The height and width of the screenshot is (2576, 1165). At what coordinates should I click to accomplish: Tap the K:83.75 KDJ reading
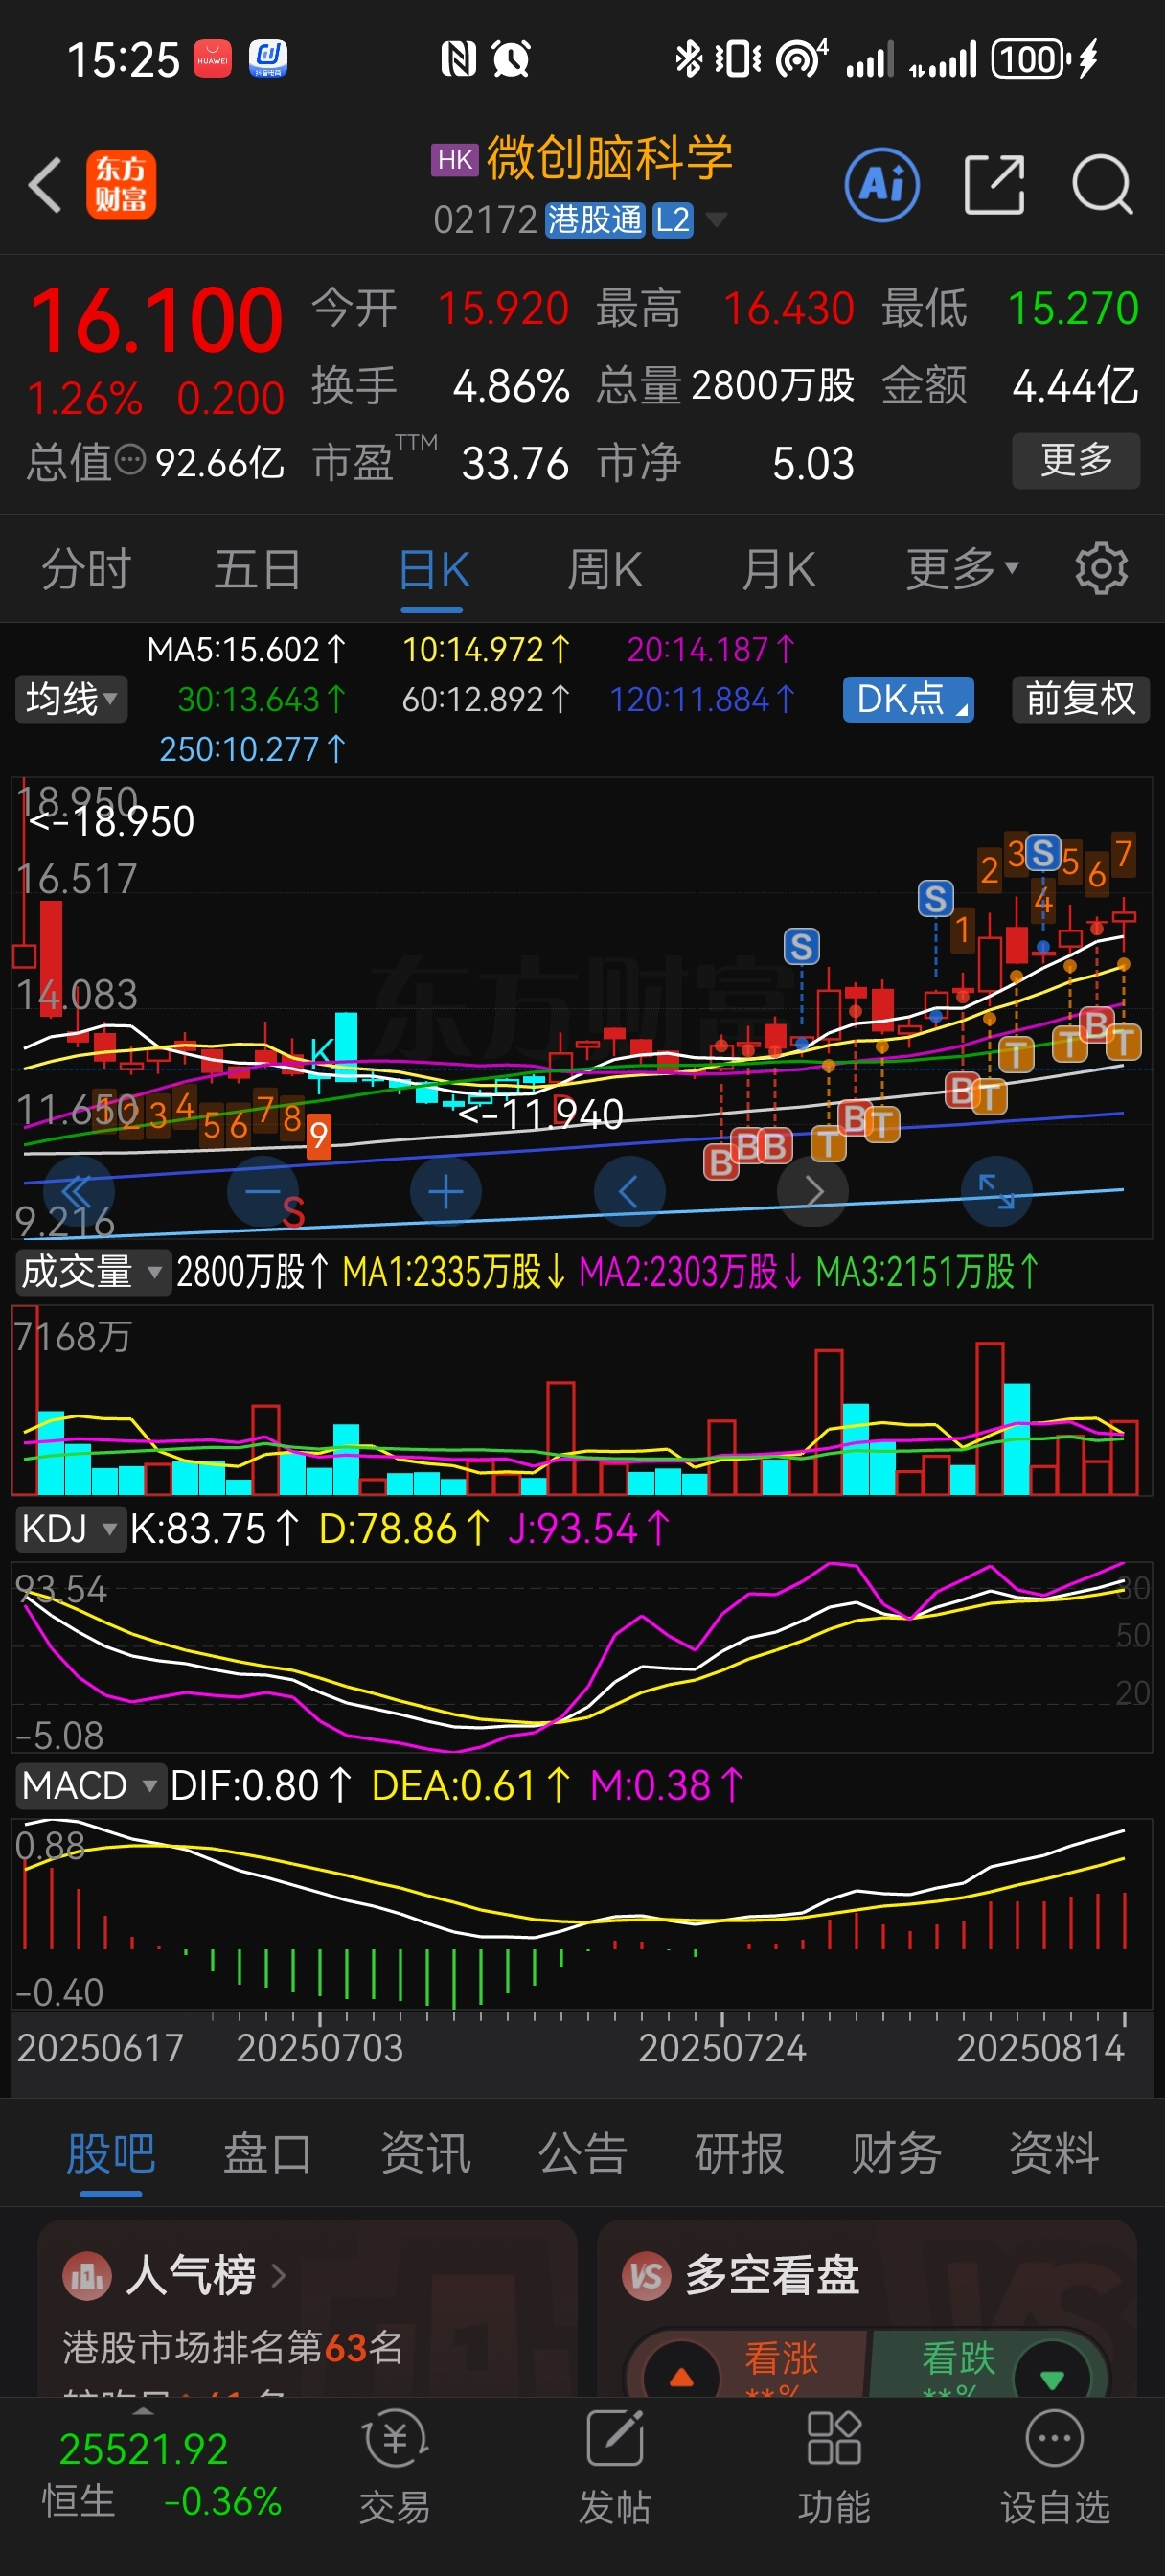point(215,1529)
